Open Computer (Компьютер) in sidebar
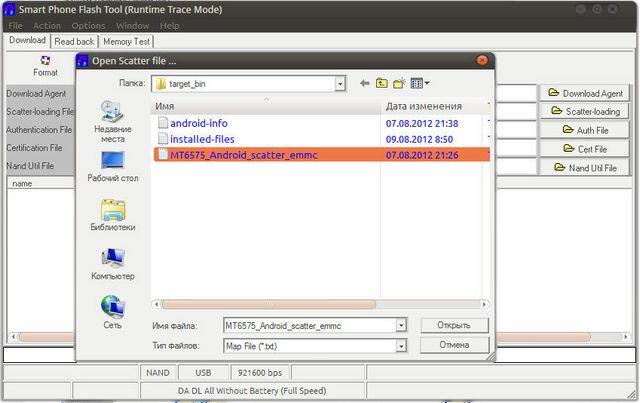 [112, 263]
